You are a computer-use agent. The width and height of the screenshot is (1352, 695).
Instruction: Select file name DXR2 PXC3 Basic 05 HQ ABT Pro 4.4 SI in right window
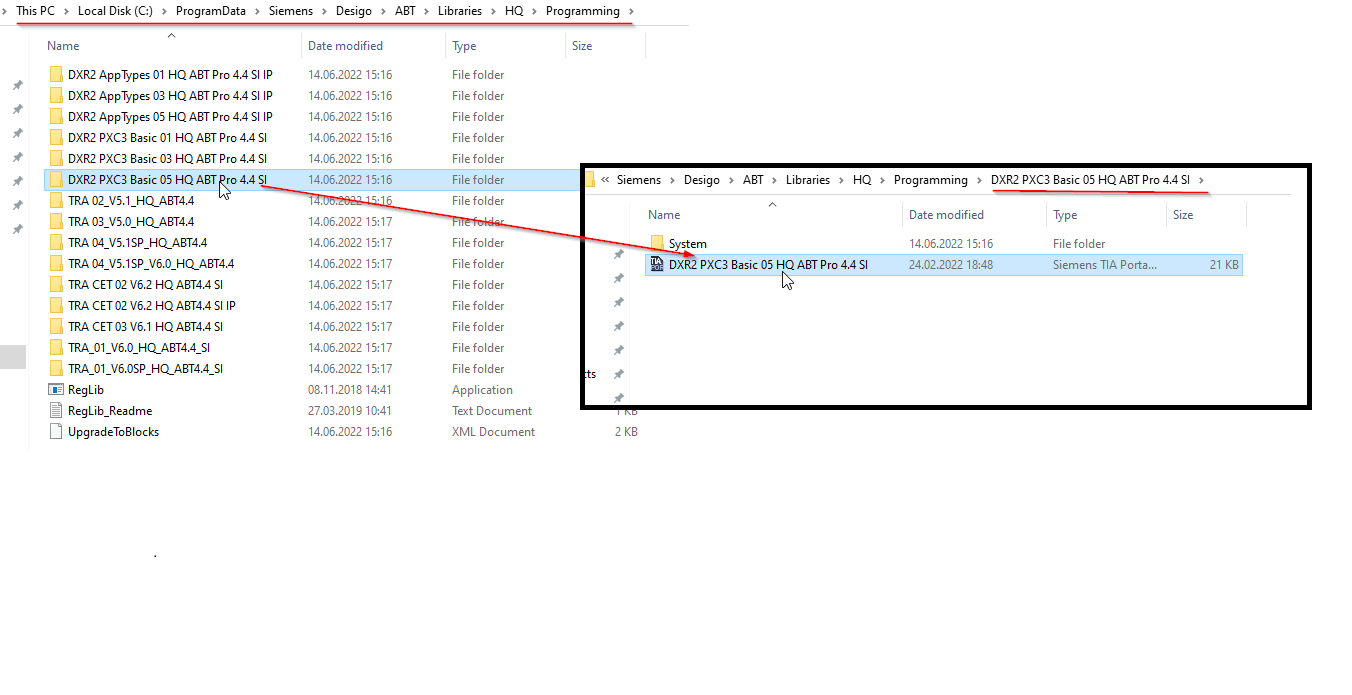[x=768, y=264]
